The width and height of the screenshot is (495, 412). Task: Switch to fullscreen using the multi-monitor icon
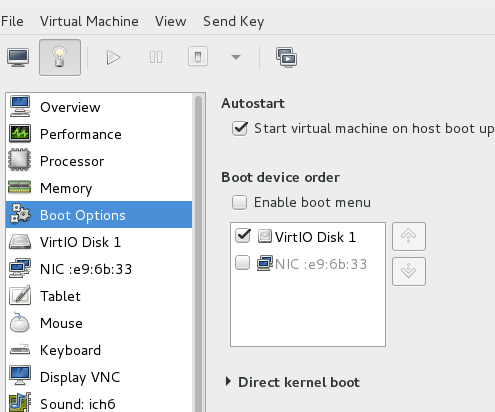286,57
